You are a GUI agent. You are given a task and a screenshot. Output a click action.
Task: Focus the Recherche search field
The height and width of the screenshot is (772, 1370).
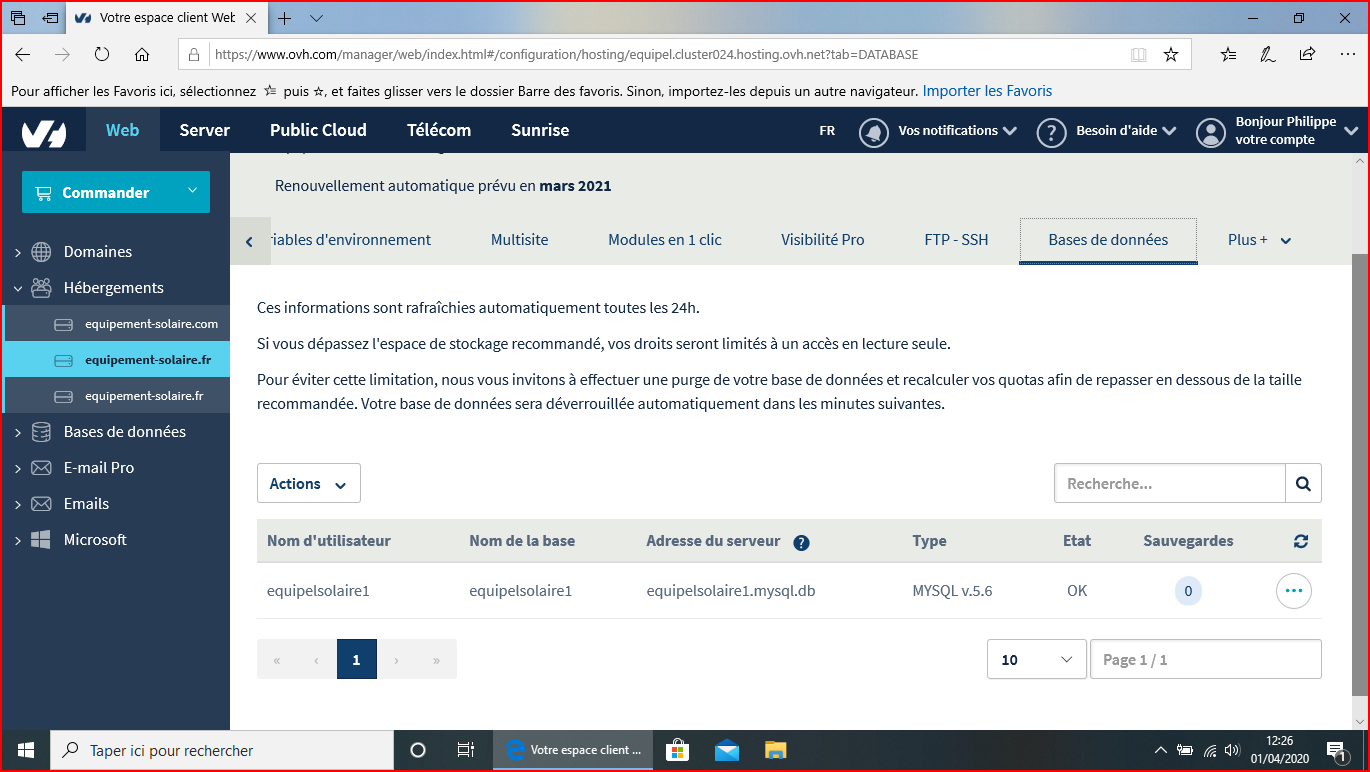1170,483
